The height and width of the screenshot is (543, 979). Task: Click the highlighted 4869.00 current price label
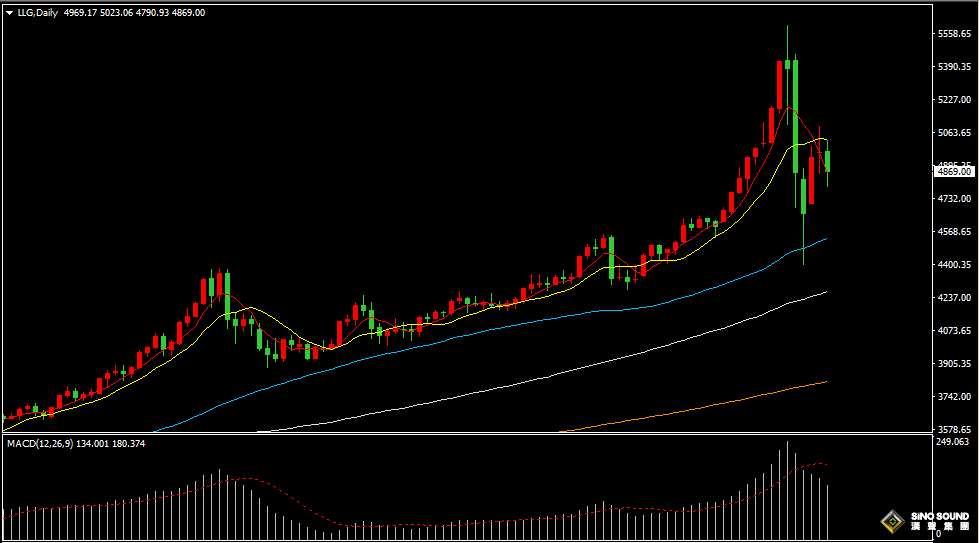[x=954, y=171]
